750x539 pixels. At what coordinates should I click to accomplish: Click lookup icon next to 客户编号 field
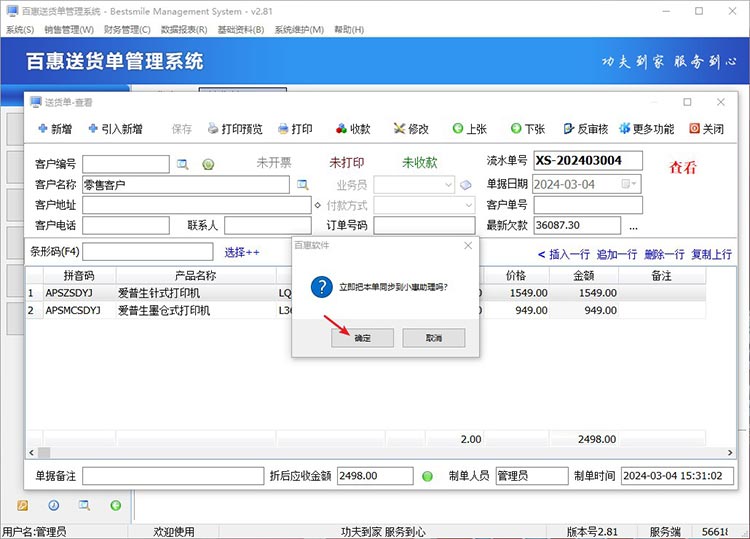(182, 164)
